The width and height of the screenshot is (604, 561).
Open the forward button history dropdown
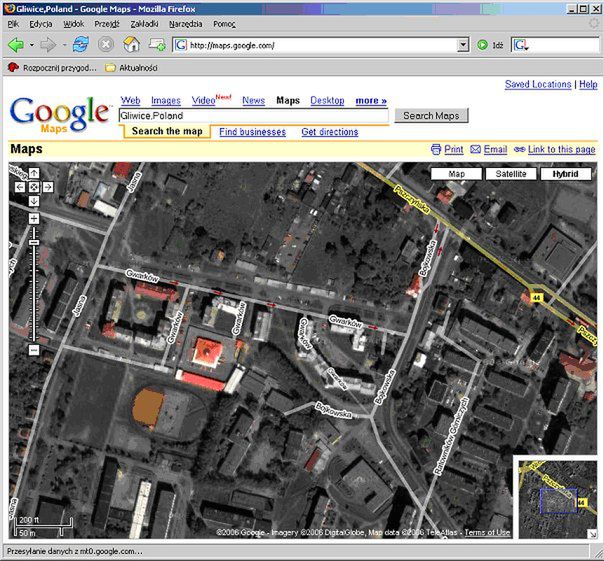(64, 45)
